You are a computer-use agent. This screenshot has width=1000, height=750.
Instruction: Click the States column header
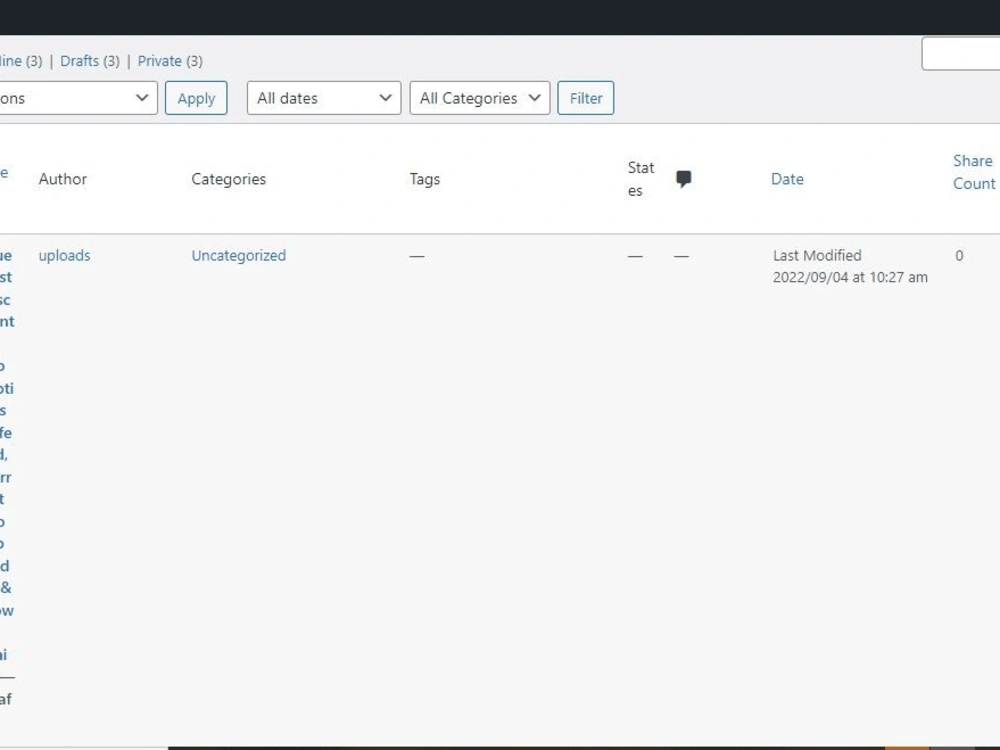(640, 179)
